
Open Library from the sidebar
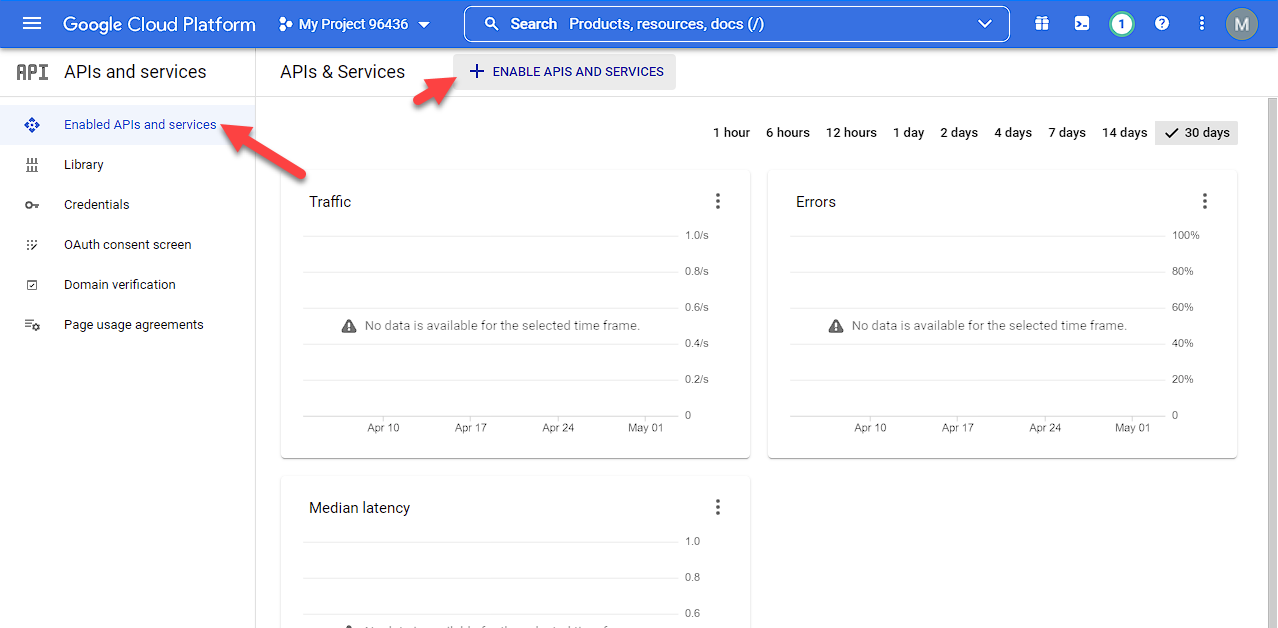point(128,165)
